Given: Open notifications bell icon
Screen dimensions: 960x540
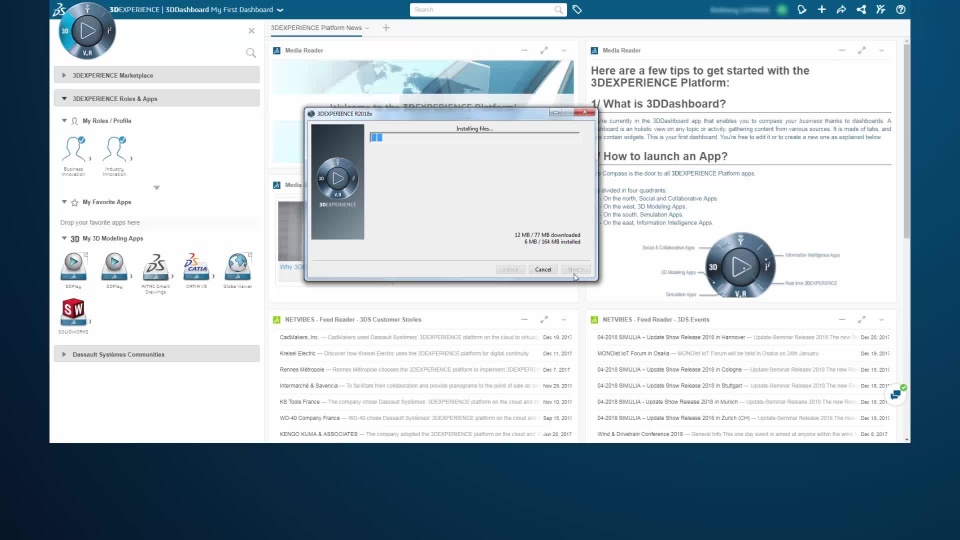Looking at the screenshot, I should pos(801,10).
